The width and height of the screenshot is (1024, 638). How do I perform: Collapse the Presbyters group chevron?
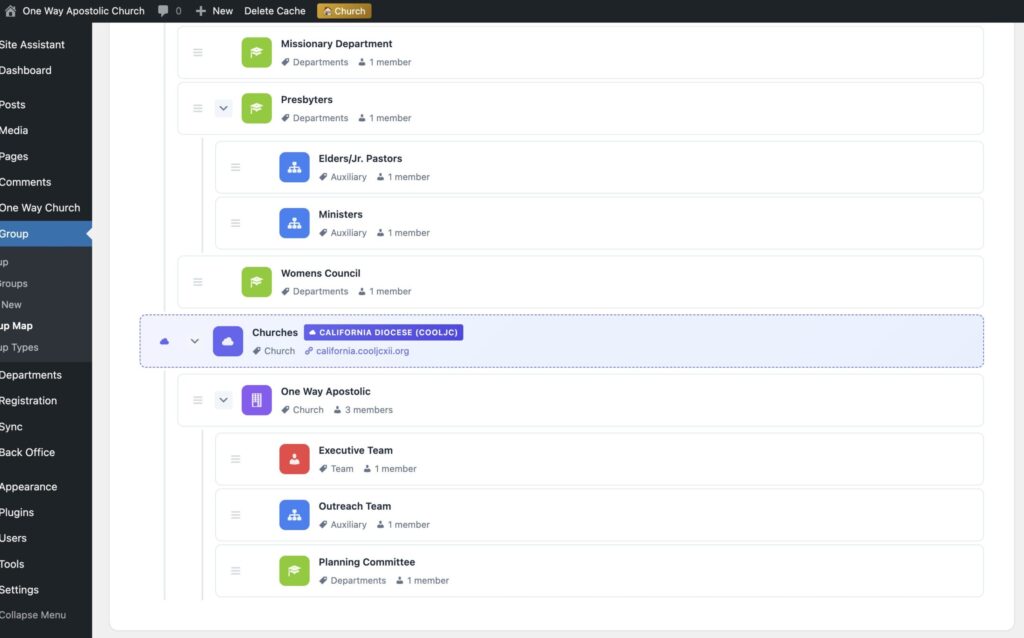pos(223,108)
